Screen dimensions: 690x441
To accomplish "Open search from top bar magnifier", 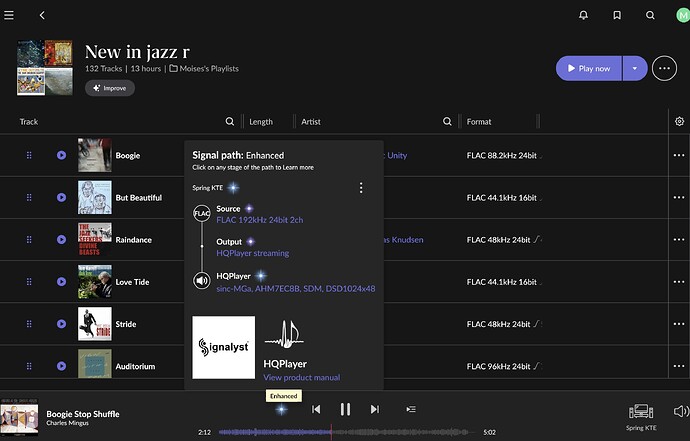I will 650,15.
